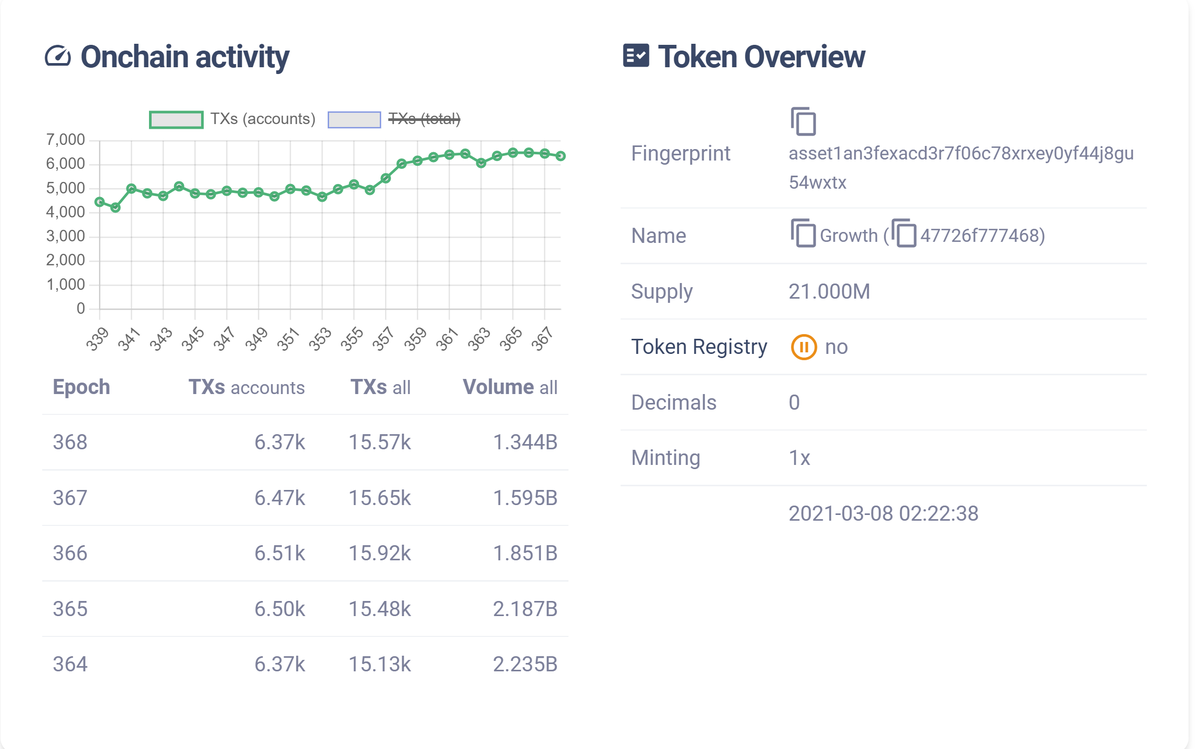Click the blue TXs (total) legend swatch

(x=354, y=119)
